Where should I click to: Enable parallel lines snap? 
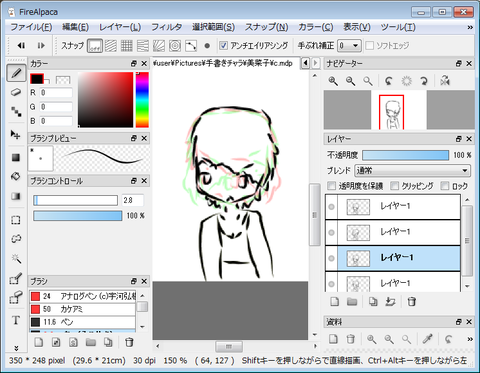click(x=111, y=46)
